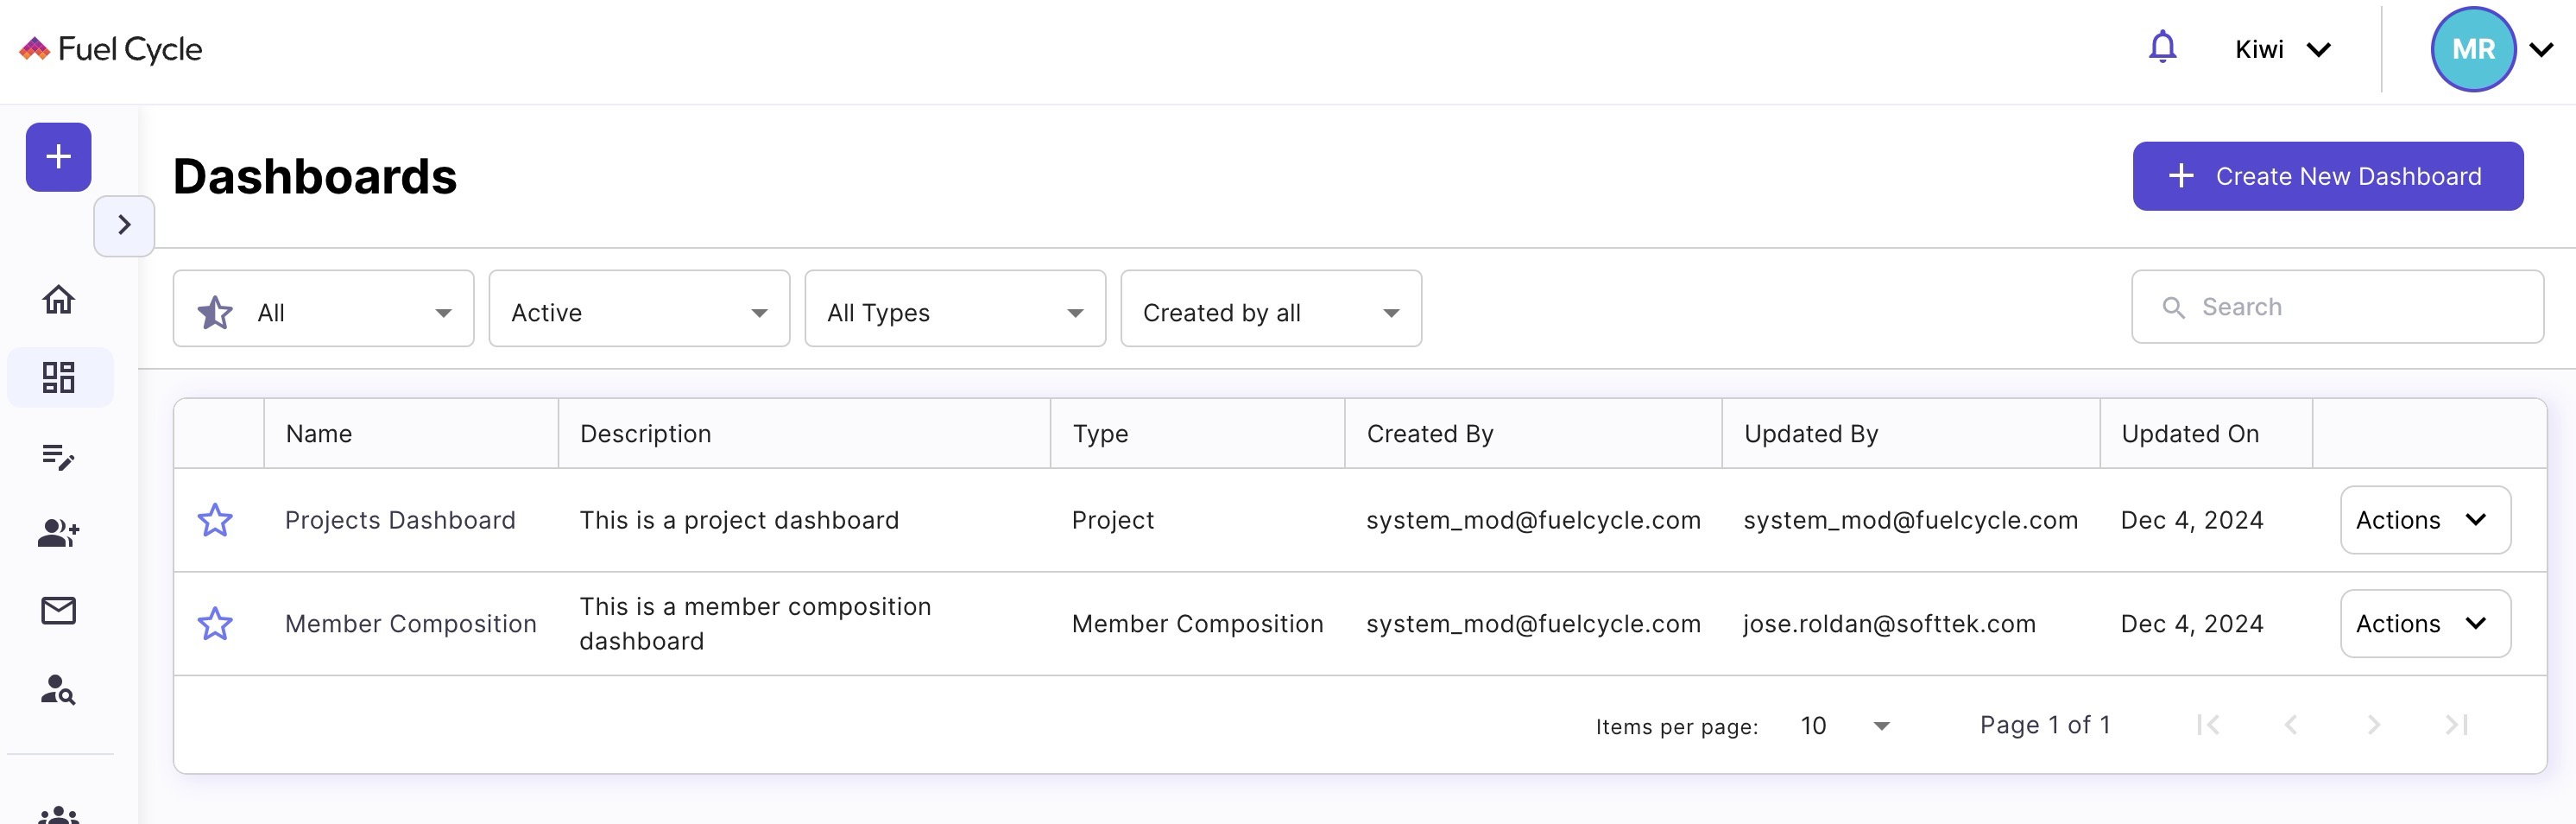This screenshot has width=2576, height=824.
Task: Open the Created by all dropdown
Action: pos(1271,309)
